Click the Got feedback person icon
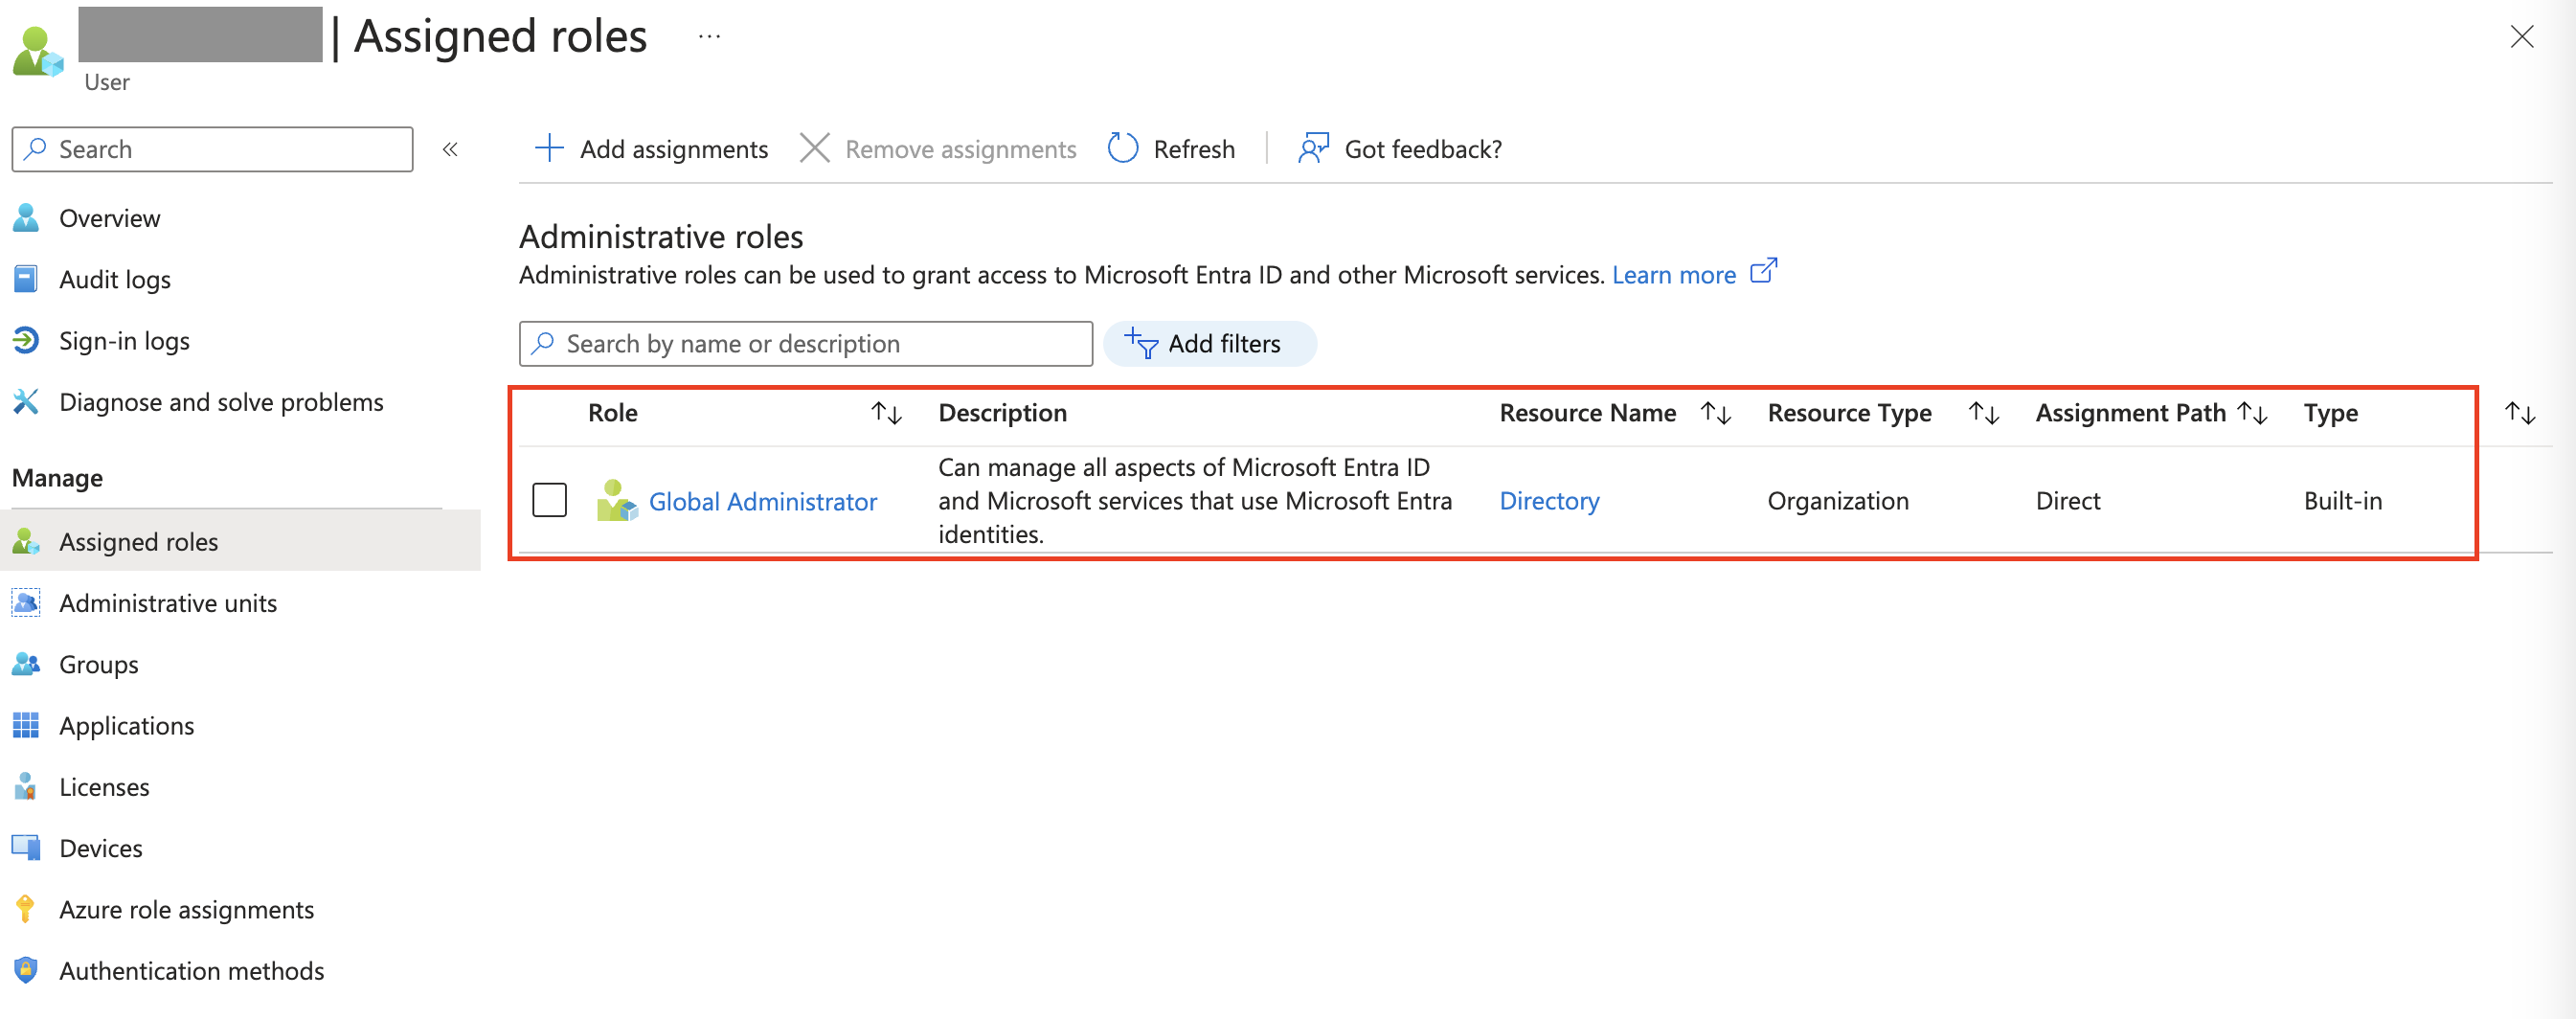Image resolution: width=2576 pixels, height=1019 pixels. click(1312, 149)
